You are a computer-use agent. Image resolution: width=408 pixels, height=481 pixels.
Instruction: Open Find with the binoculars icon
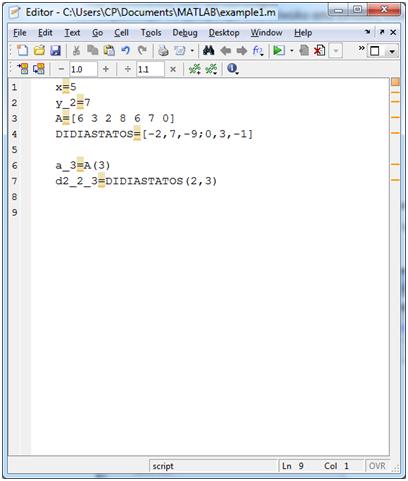[x=209, y=51]
